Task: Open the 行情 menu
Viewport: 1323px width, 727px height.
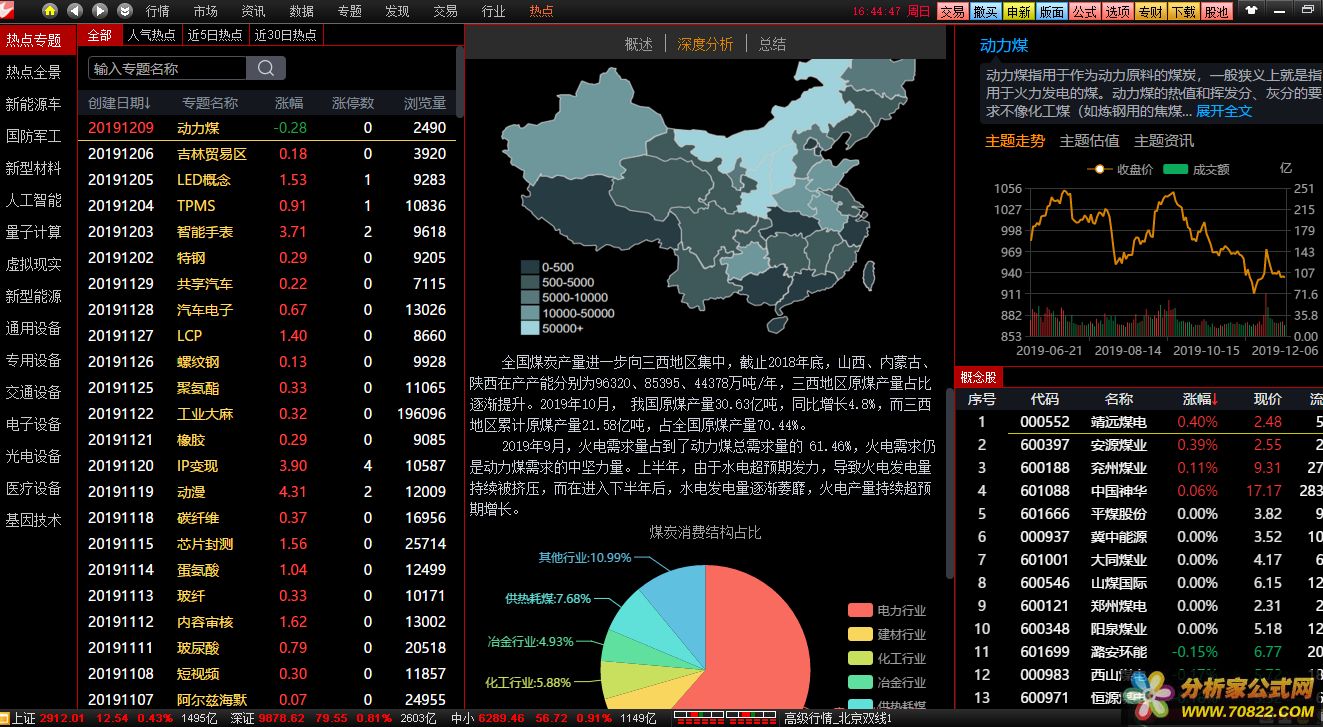Action: point(158,11)
